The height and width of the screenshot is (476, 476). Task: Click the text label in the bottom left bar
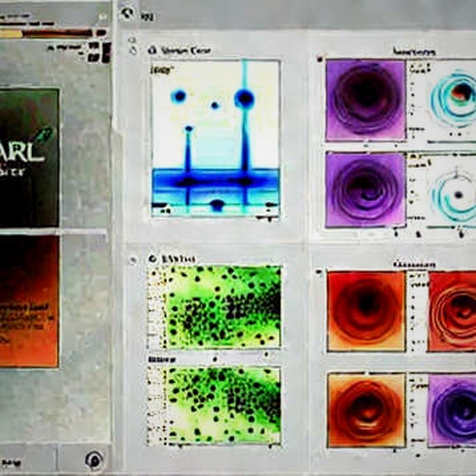[x=11, y=463]
